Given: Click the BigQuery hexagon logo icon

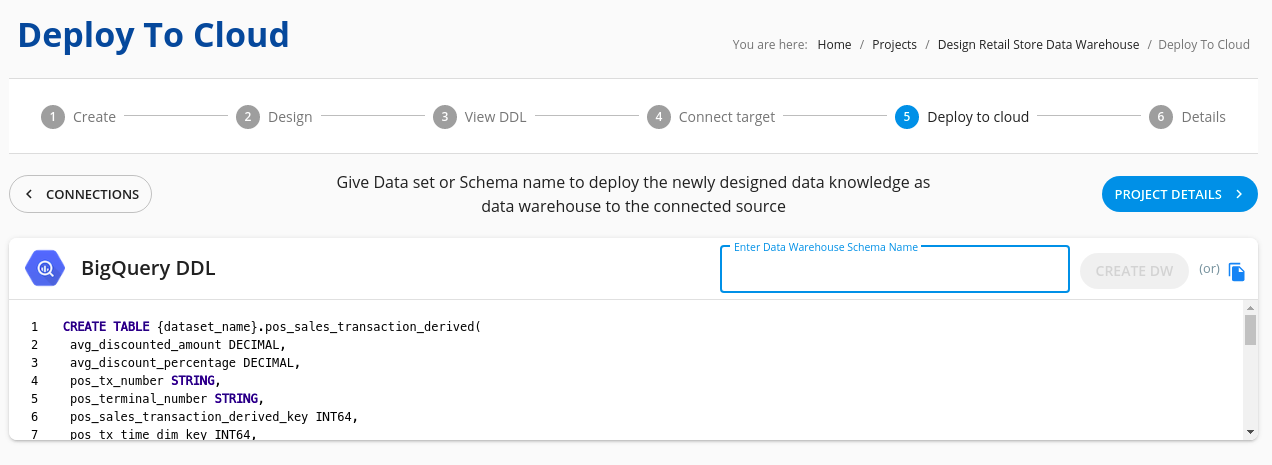Looking at the screenshot, I should coord(46,268).
